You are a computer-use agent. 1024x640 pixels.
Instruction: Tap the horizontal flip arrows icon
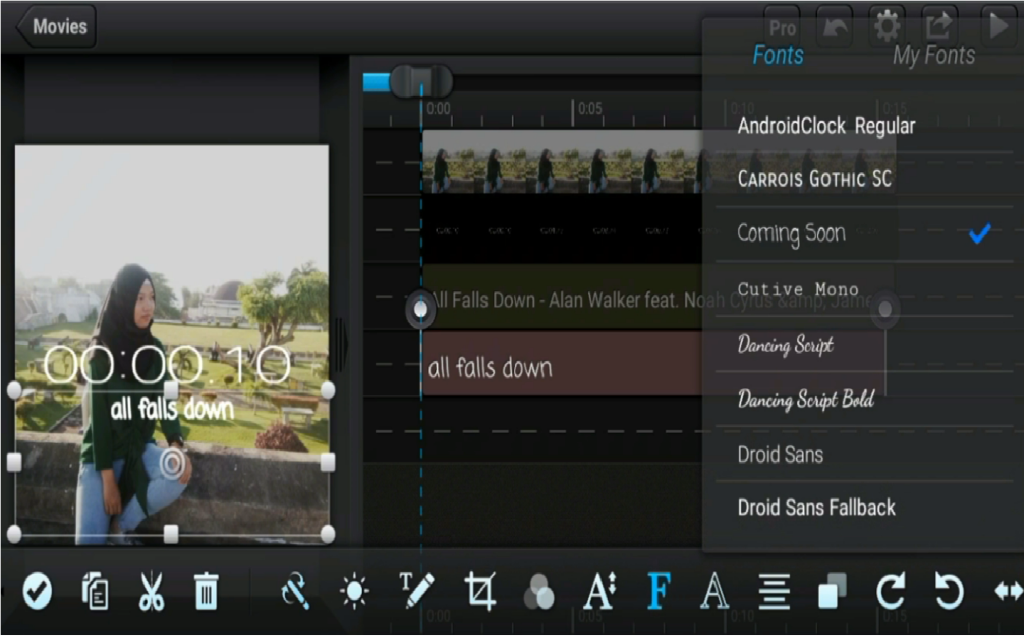click(1008, 592)
